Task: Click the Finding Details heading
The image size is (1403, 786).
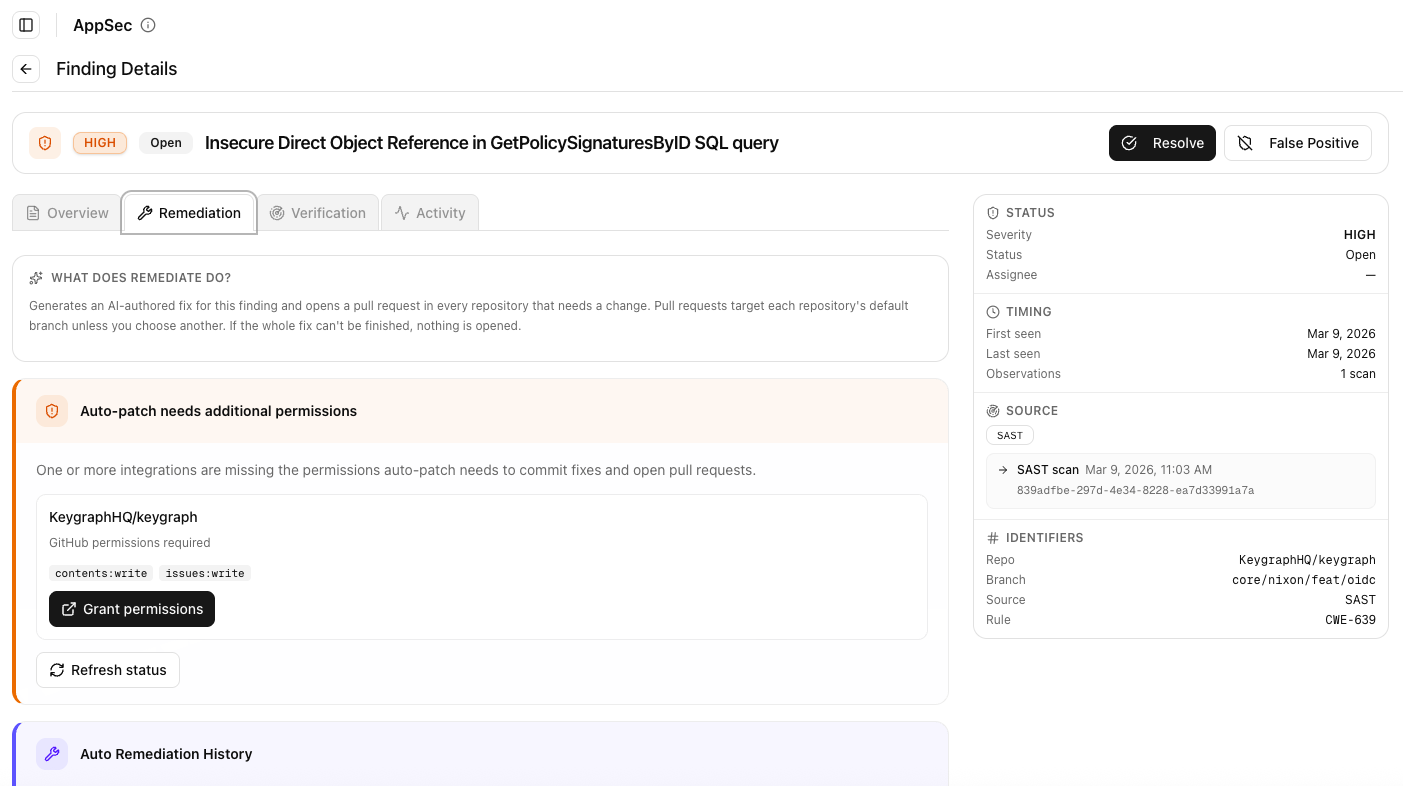Action: [x=116, y=69]
